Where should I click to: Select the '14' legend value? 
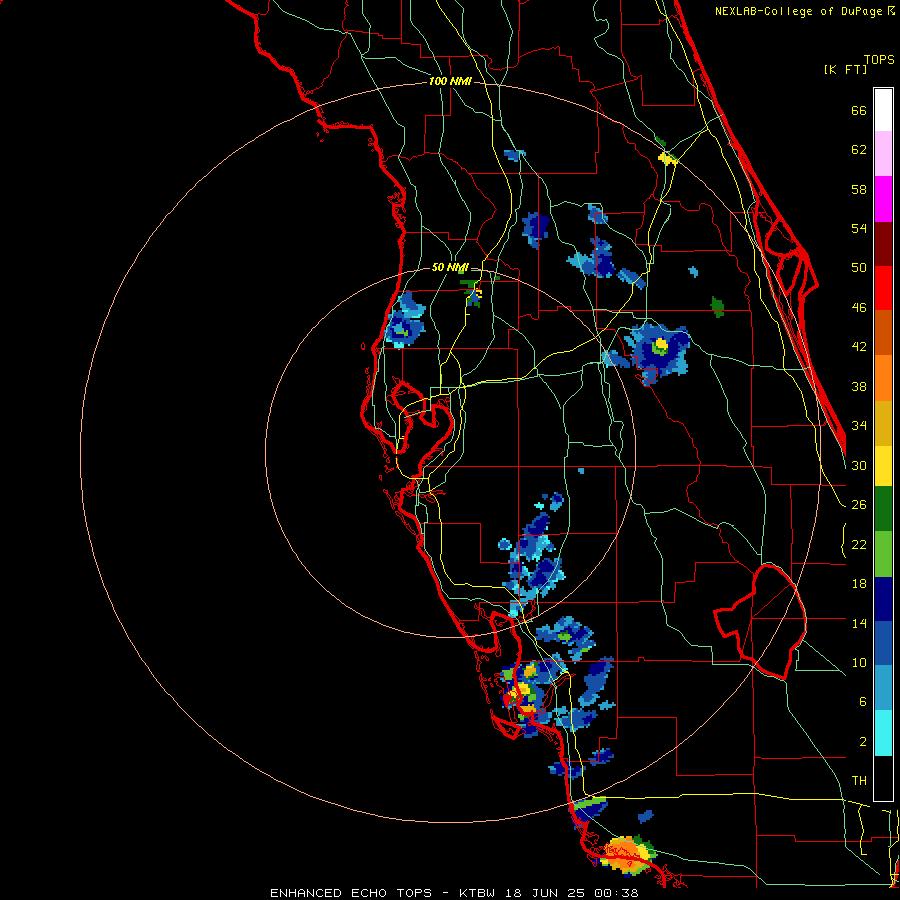tap(859, 623)
